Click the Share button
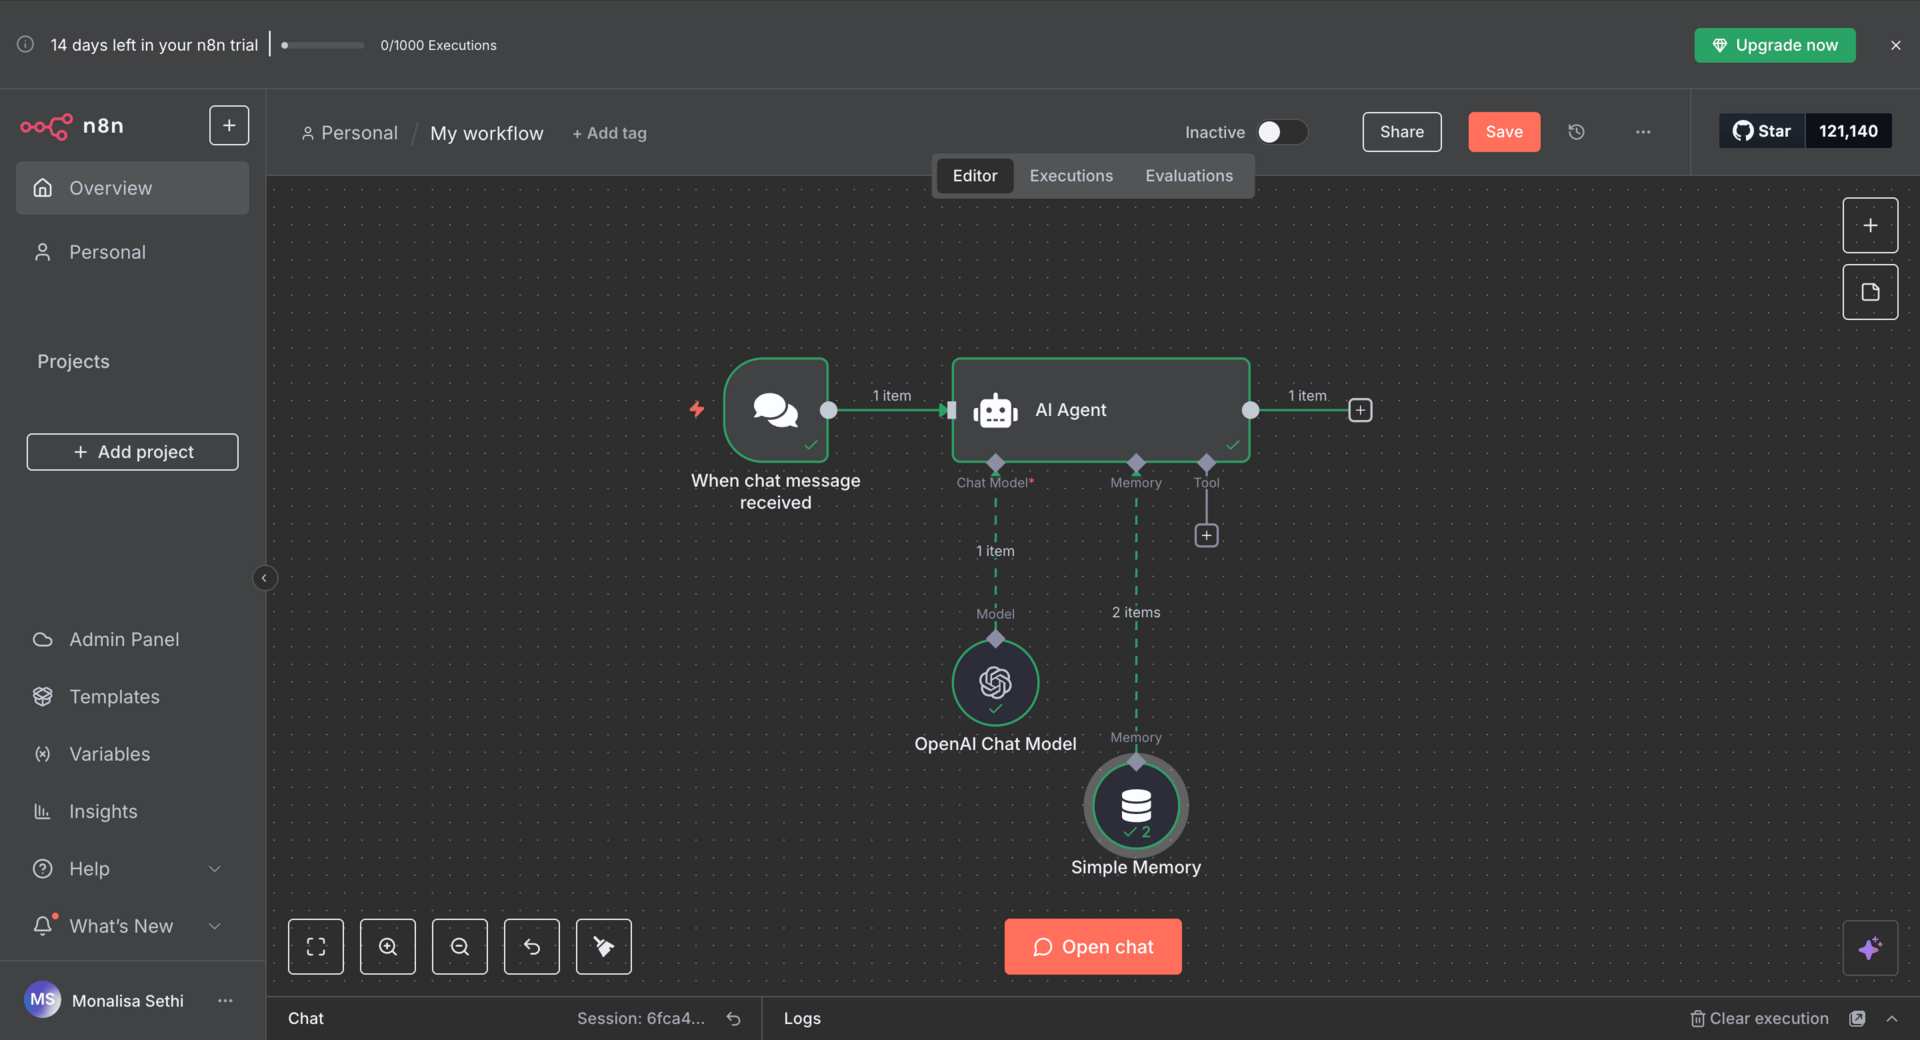Viewport: 1920px width, 1040px height. tap(1401, 132)
